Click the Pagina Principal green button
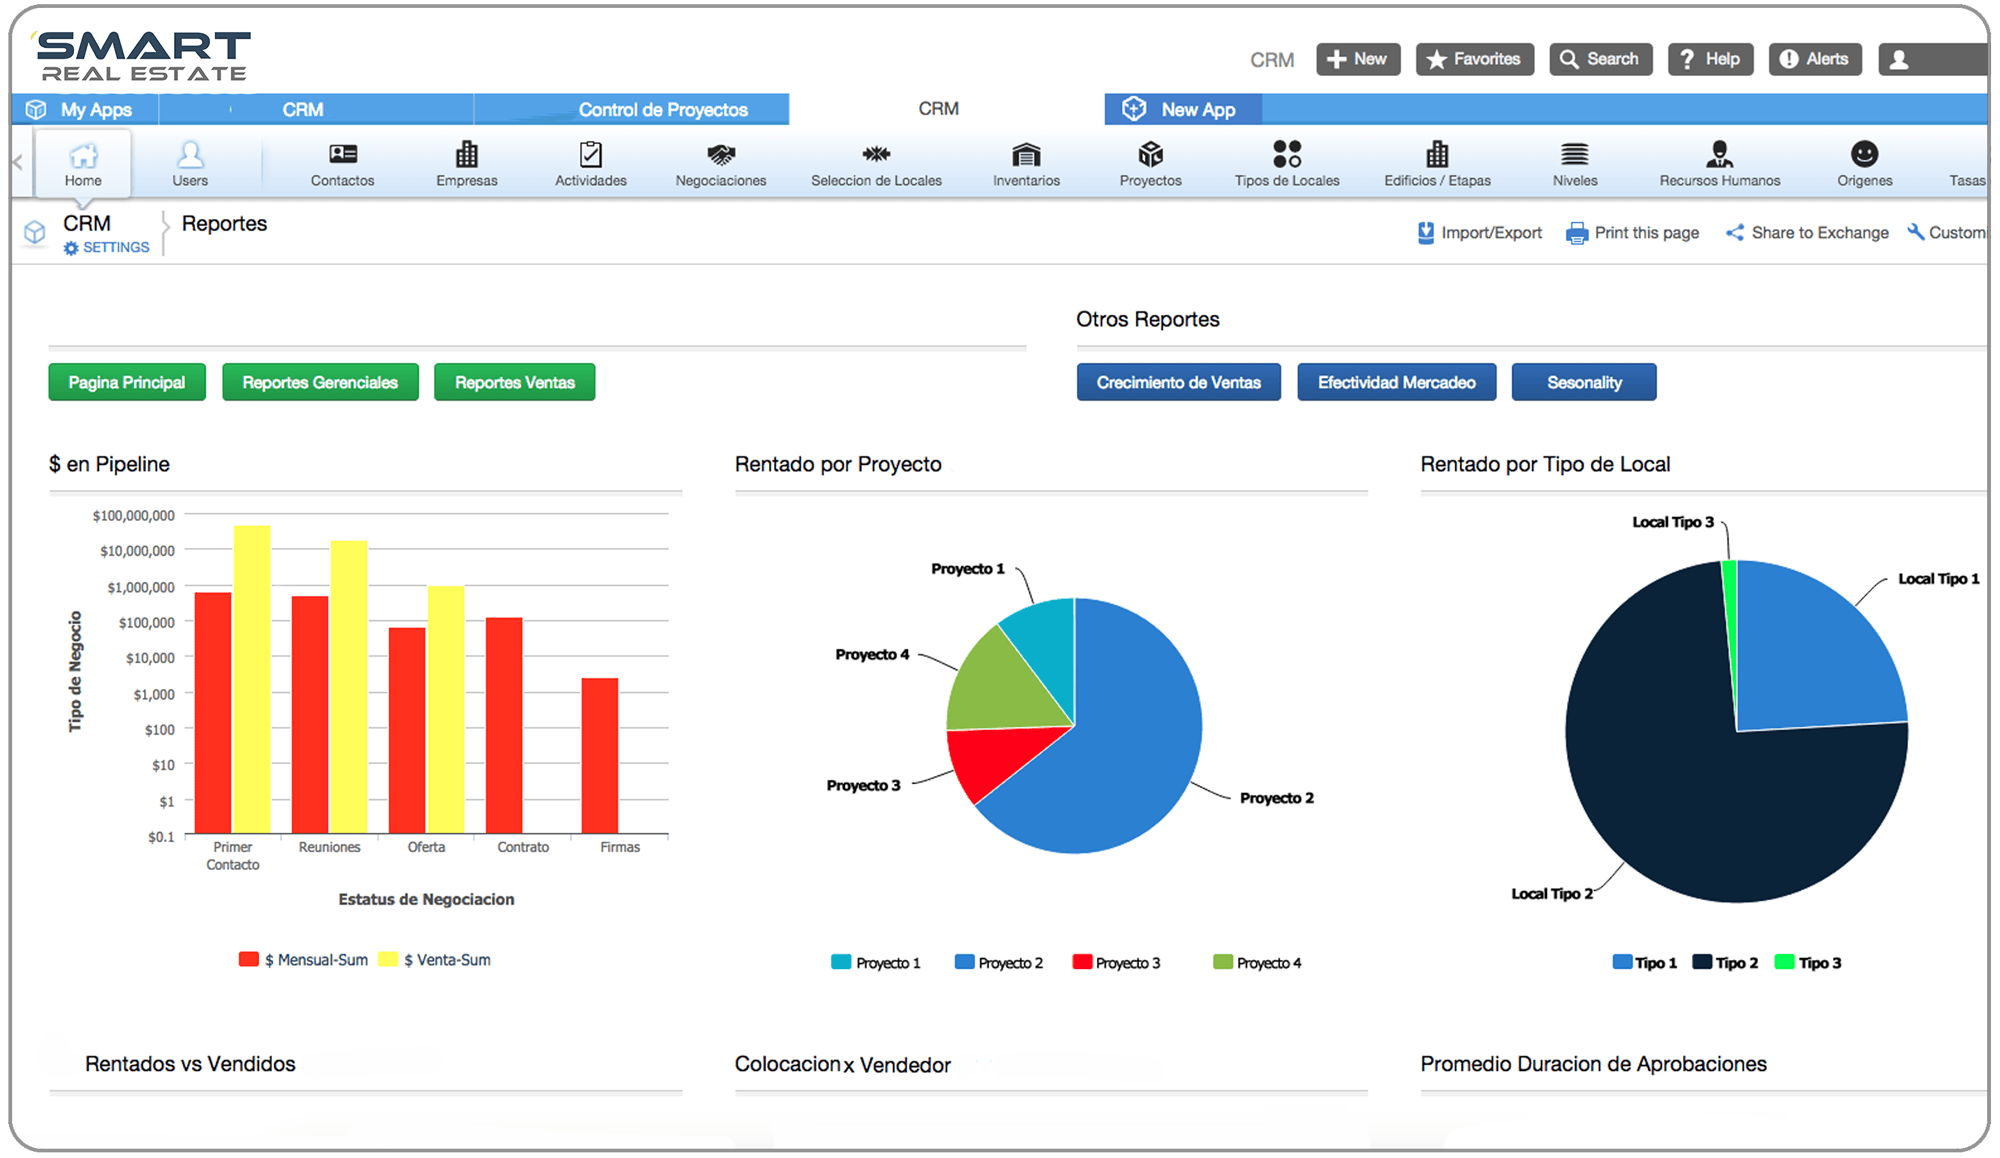 pos(127,382)
